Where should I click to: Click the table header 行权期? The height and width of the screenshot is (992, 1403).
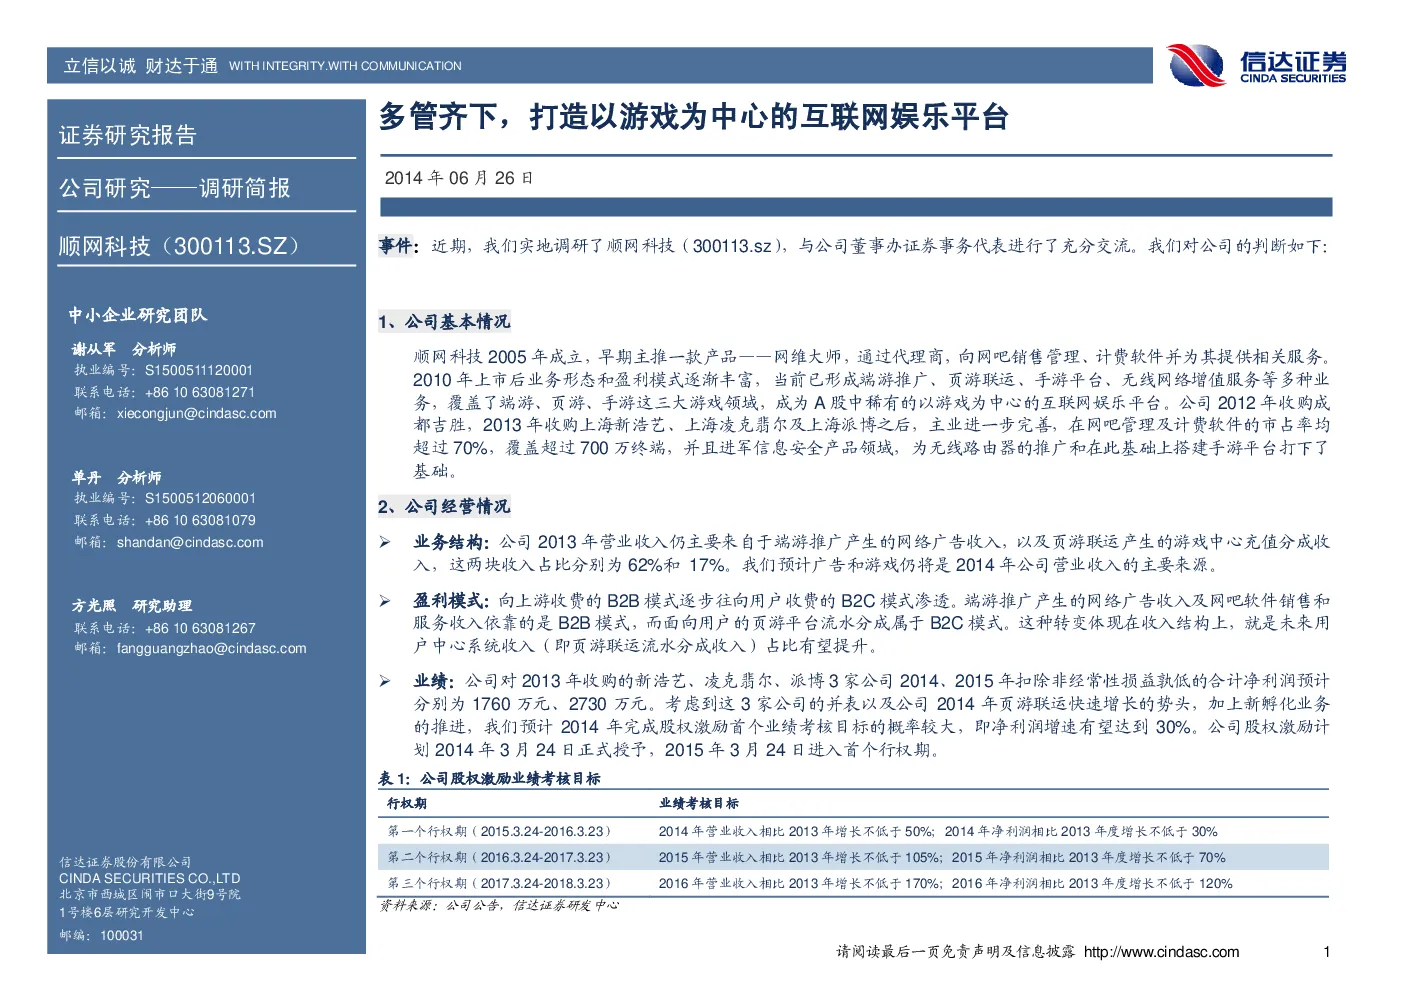click(407, 804)
